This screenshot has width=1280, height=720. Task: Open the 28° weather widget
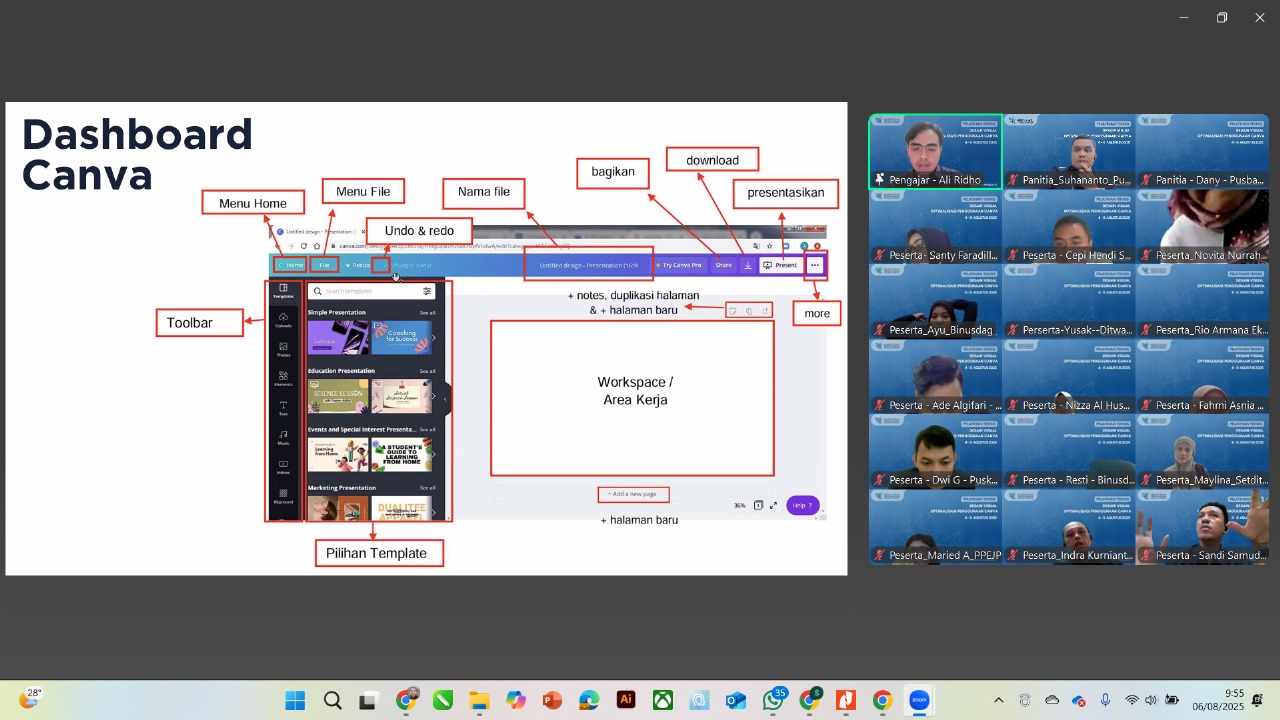(x=32, y=698)
